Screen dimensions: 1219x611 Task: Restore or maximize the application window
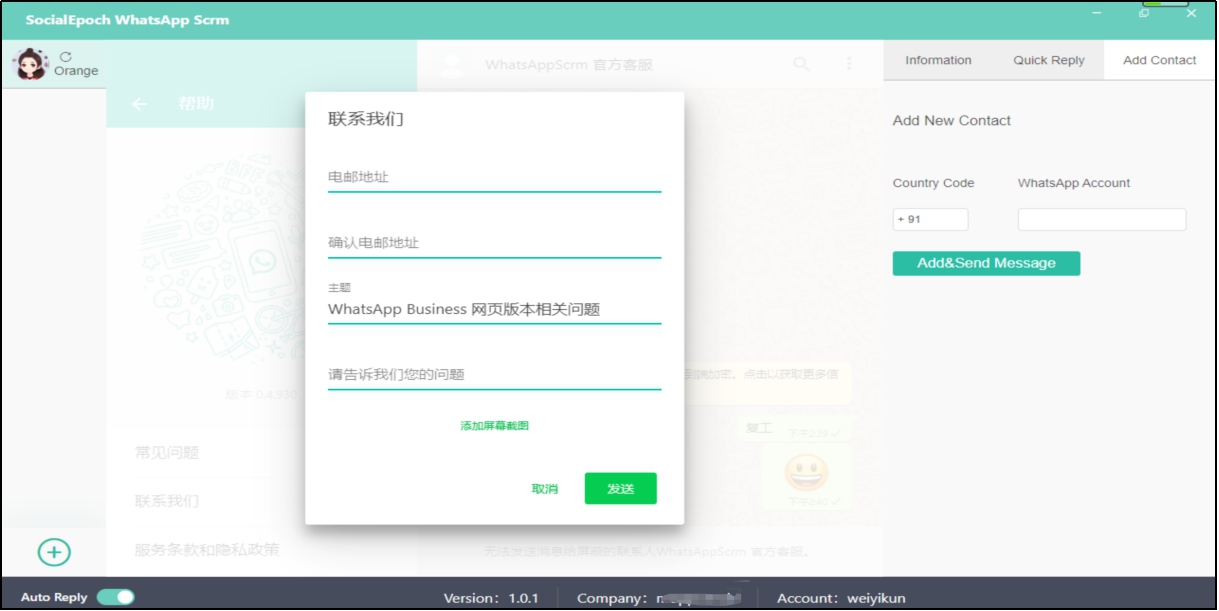pyautogui.click(x=1144, y=13)
